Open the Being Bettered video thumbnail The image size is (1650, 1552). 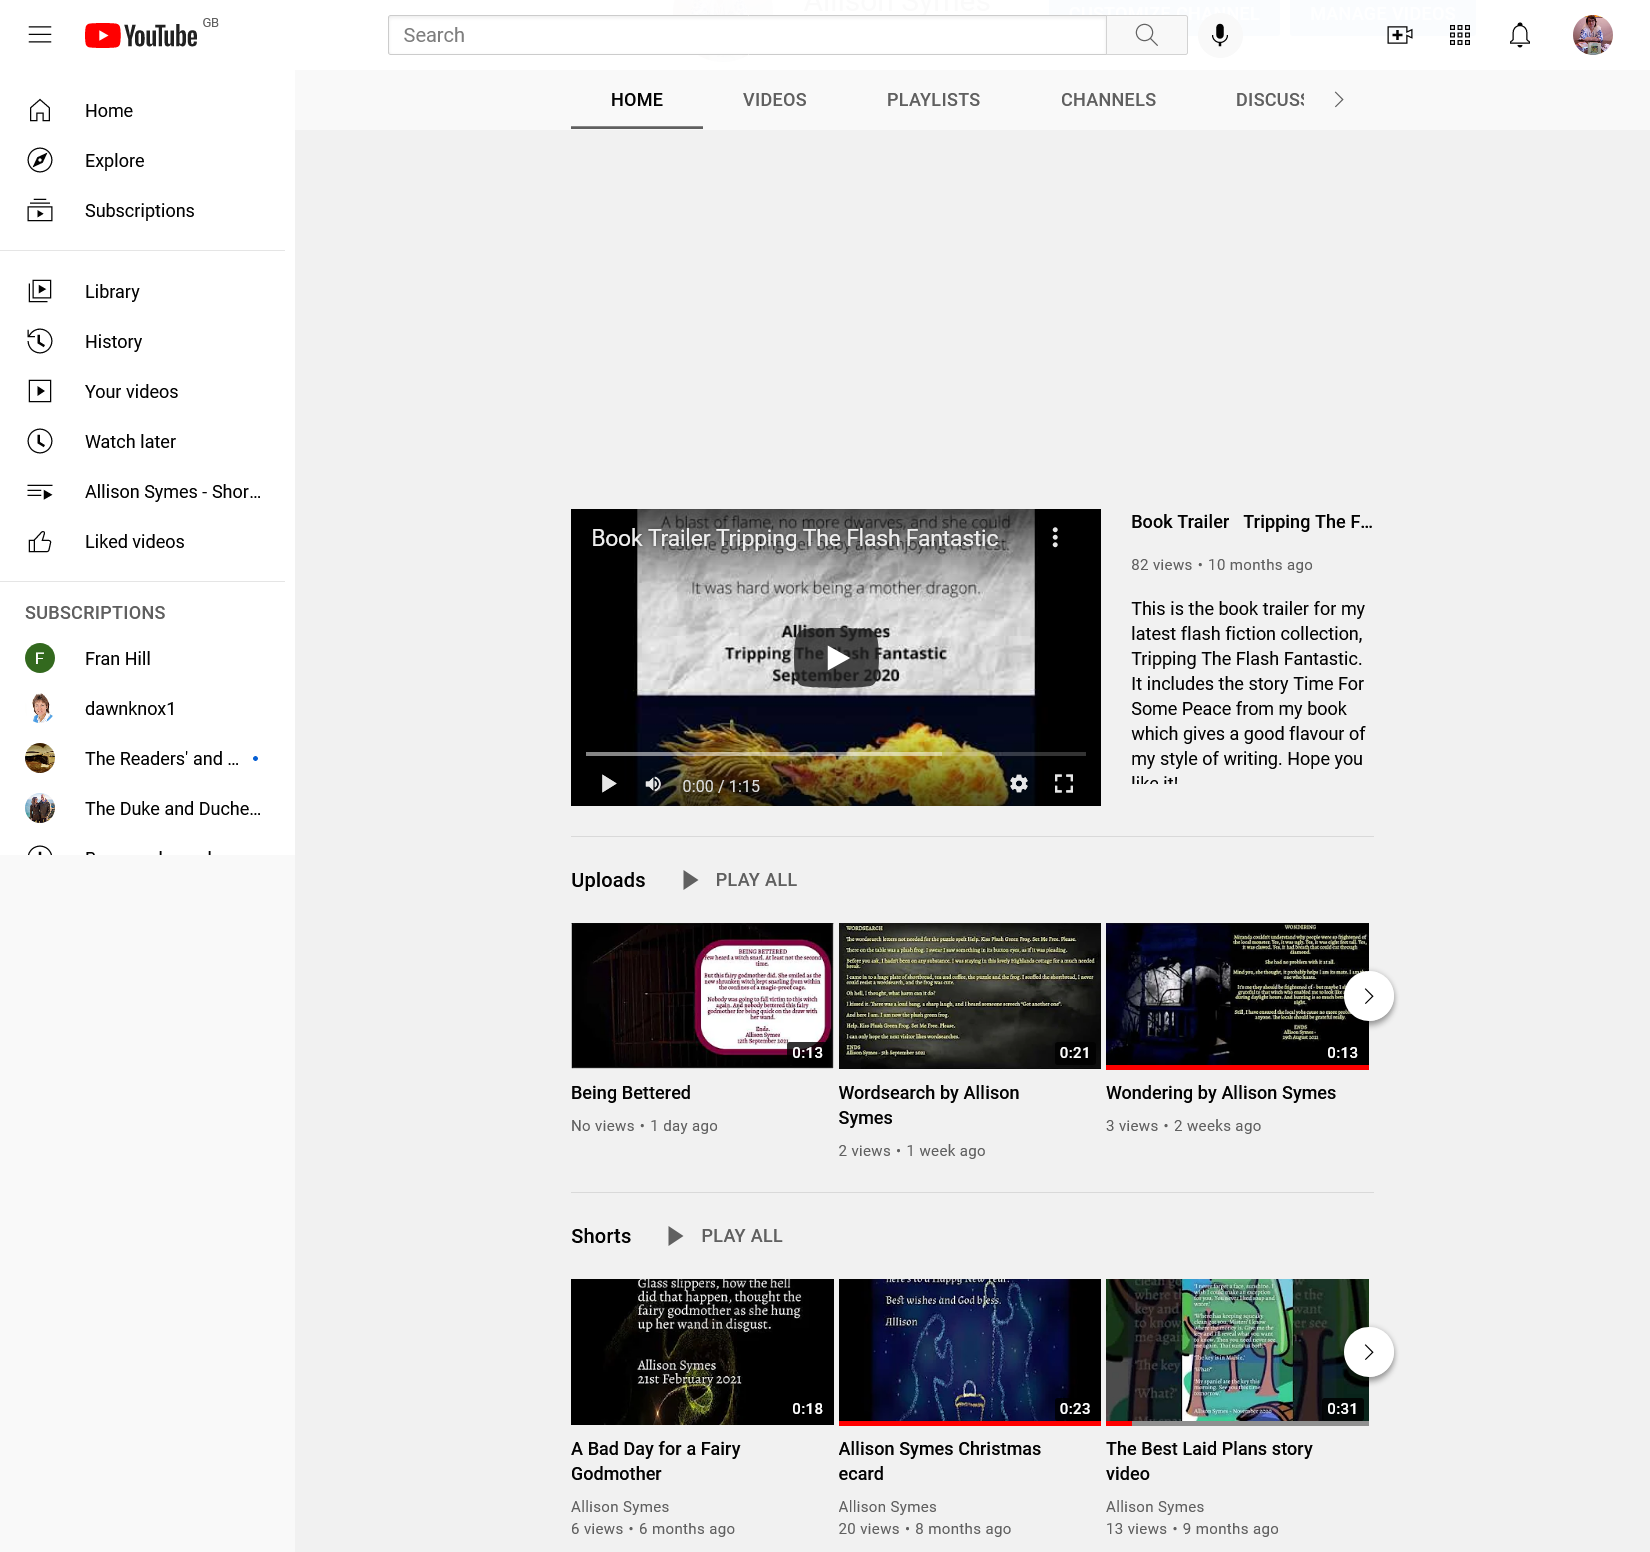[x=701, y=995]
